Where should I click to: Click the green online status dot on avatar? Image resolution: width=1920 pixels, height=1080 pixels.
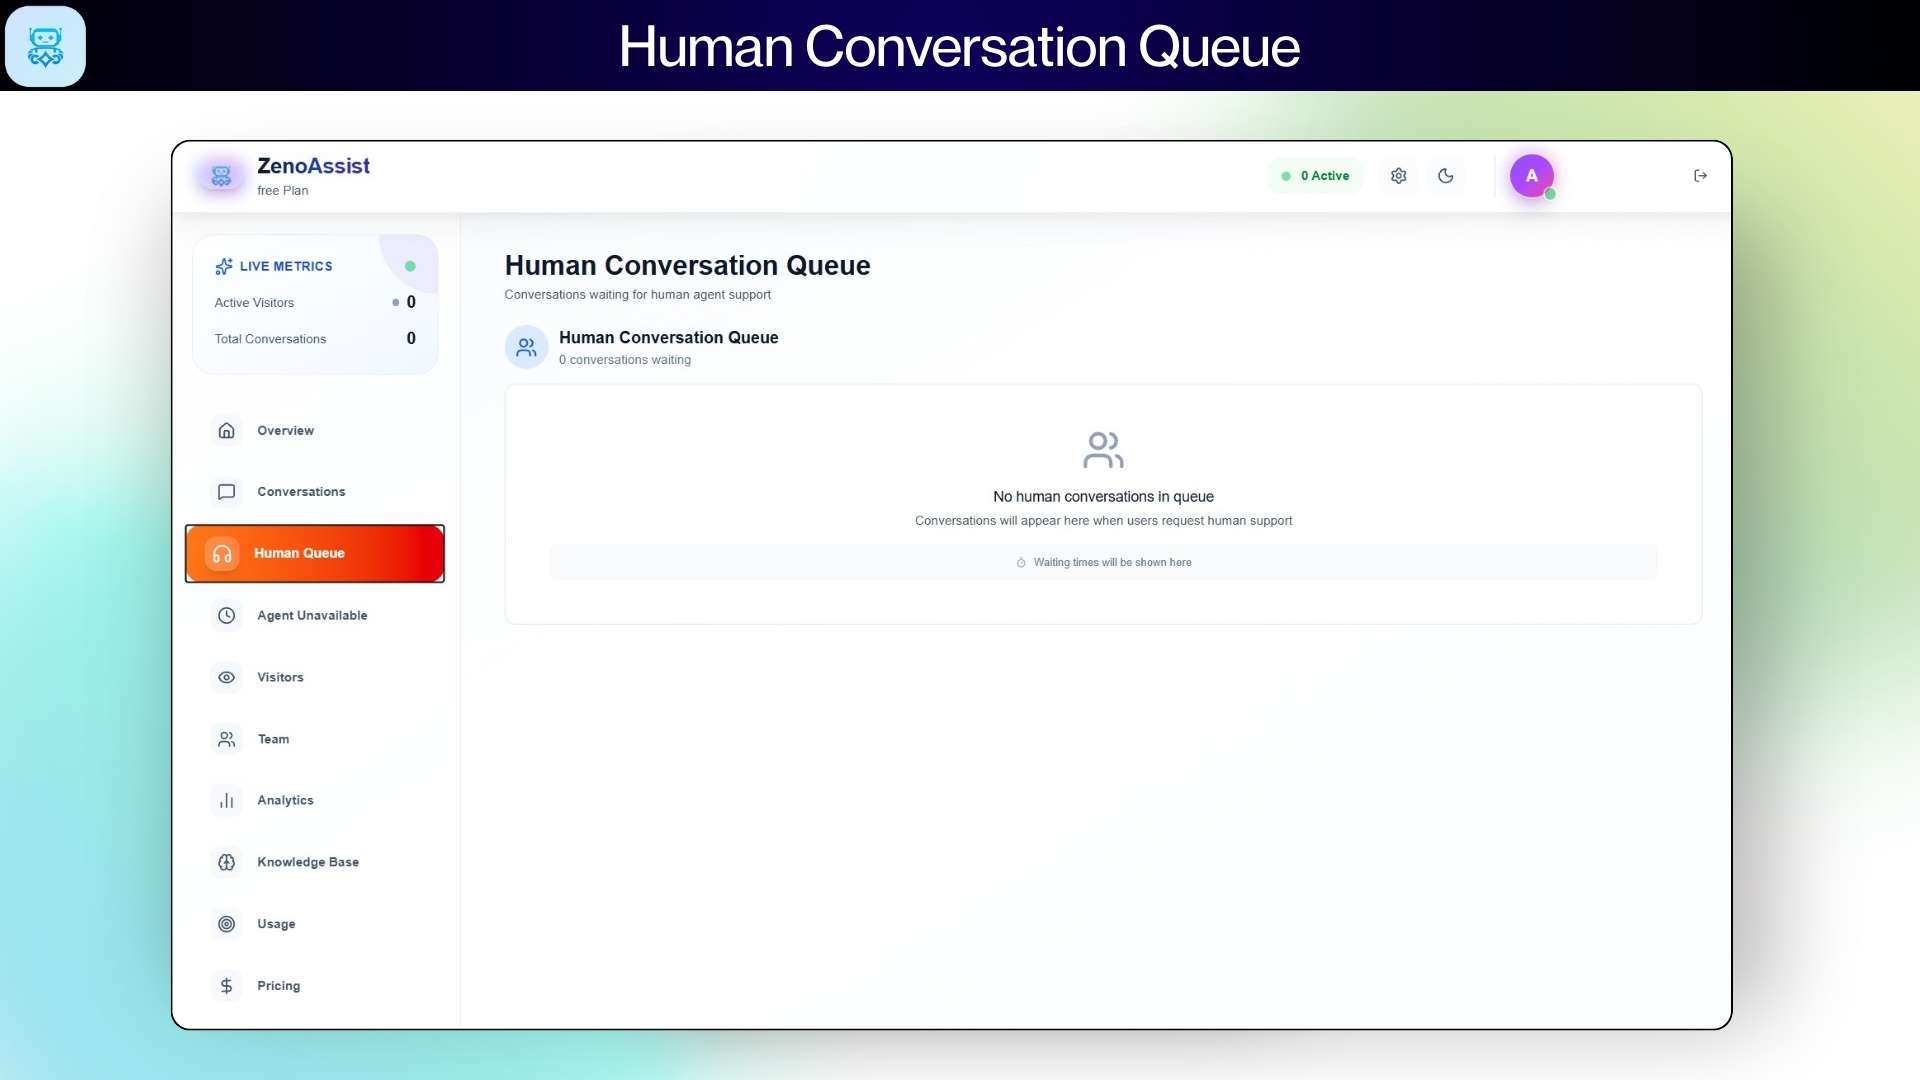click(1549, 196)
